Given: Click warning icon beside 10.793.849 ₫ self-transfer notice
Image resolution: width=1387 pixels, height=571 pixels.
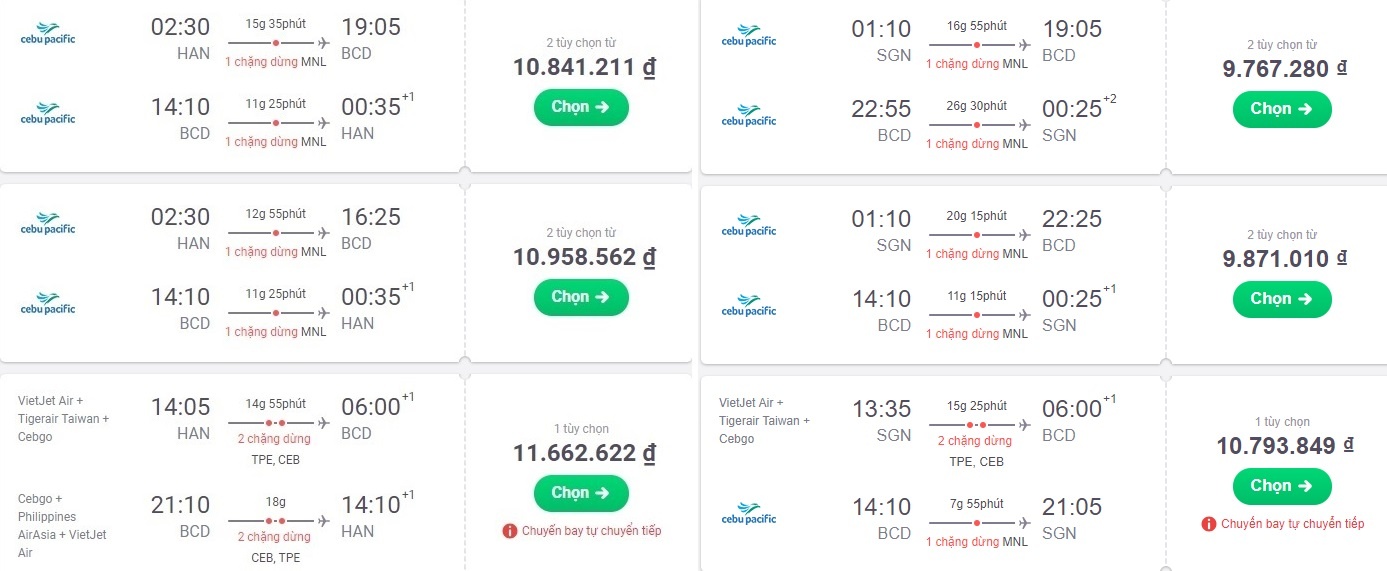Looking at the screenshot, I should coord(1209,524).
